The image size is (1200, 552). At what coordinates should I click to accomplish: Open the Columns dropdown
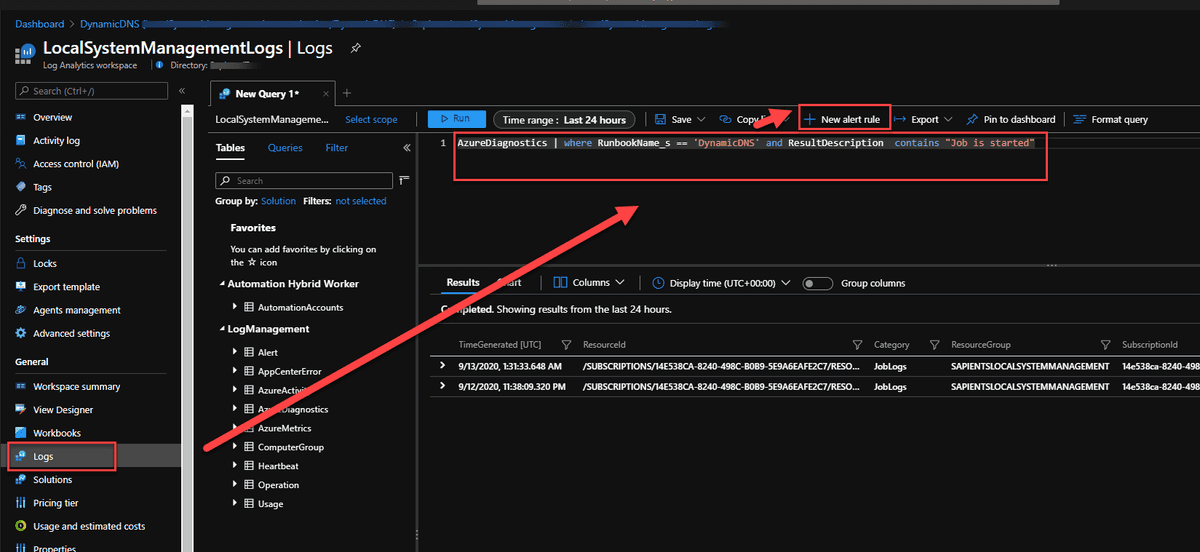point(589,283)
